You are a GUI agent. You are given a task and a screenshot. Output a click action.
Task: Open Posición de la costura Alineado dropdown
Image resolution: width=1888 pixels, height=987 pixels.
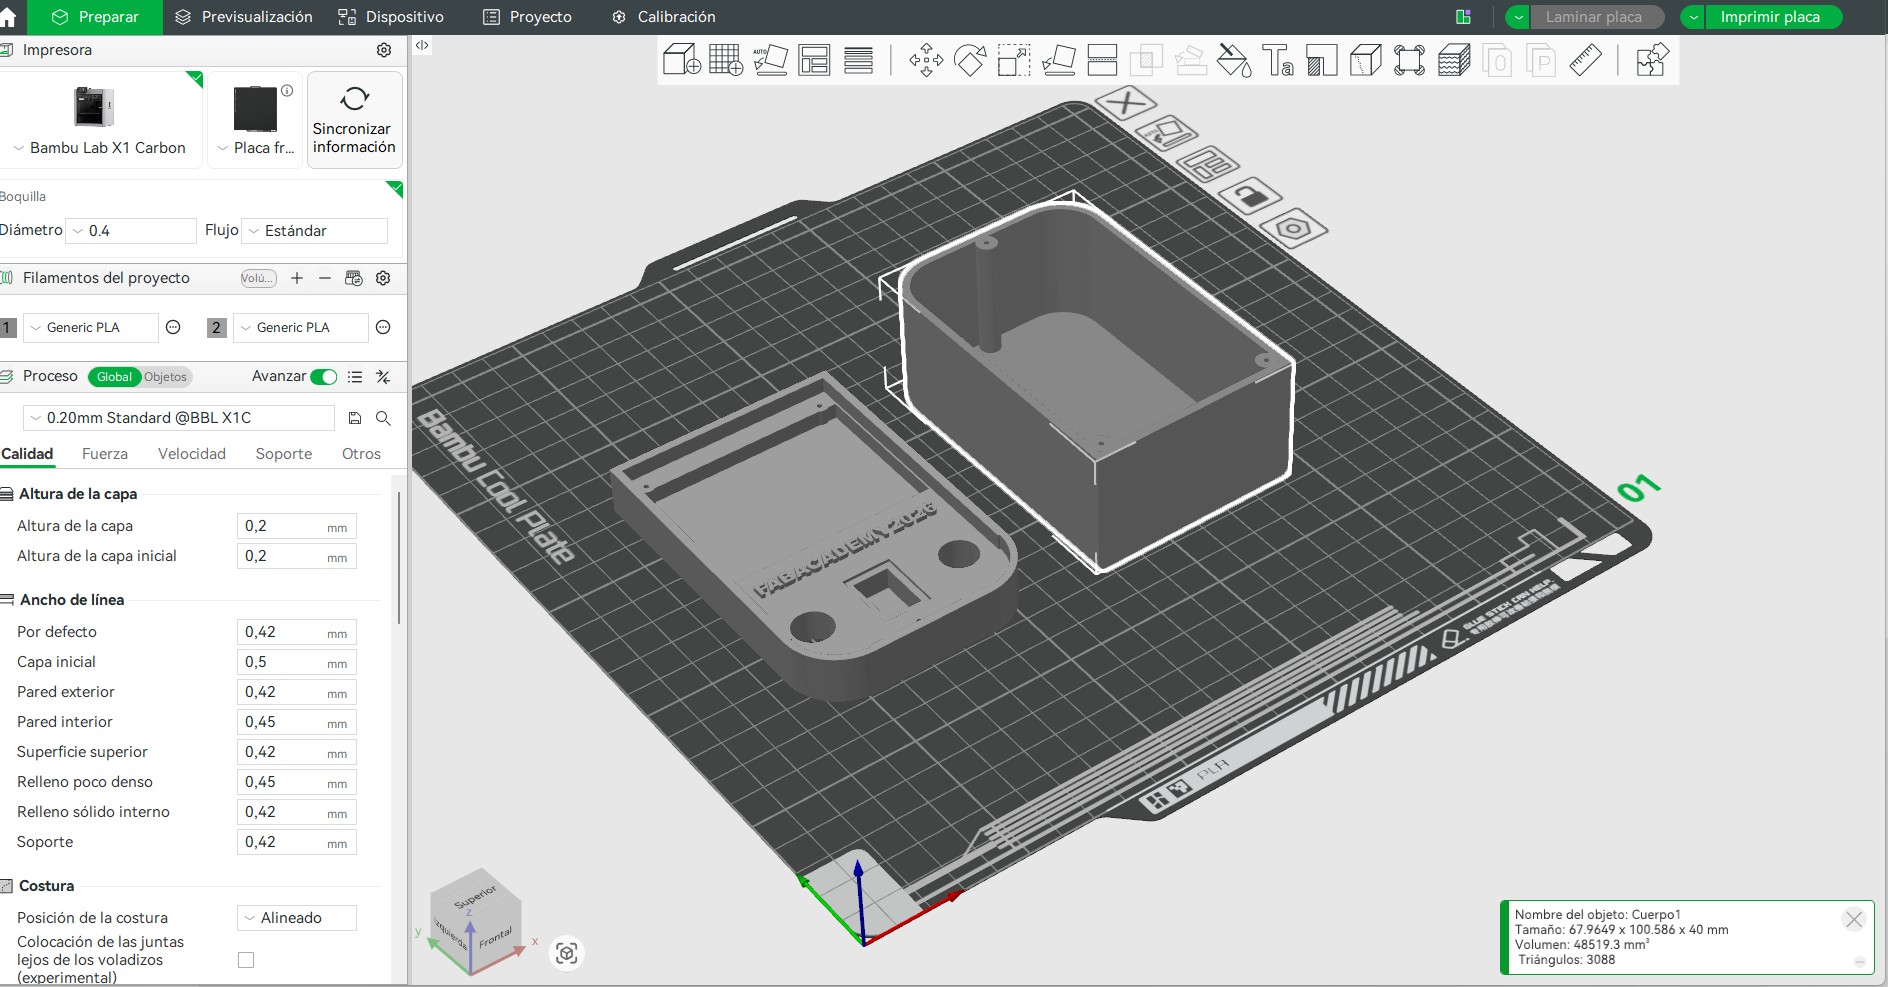pos(297,918)
